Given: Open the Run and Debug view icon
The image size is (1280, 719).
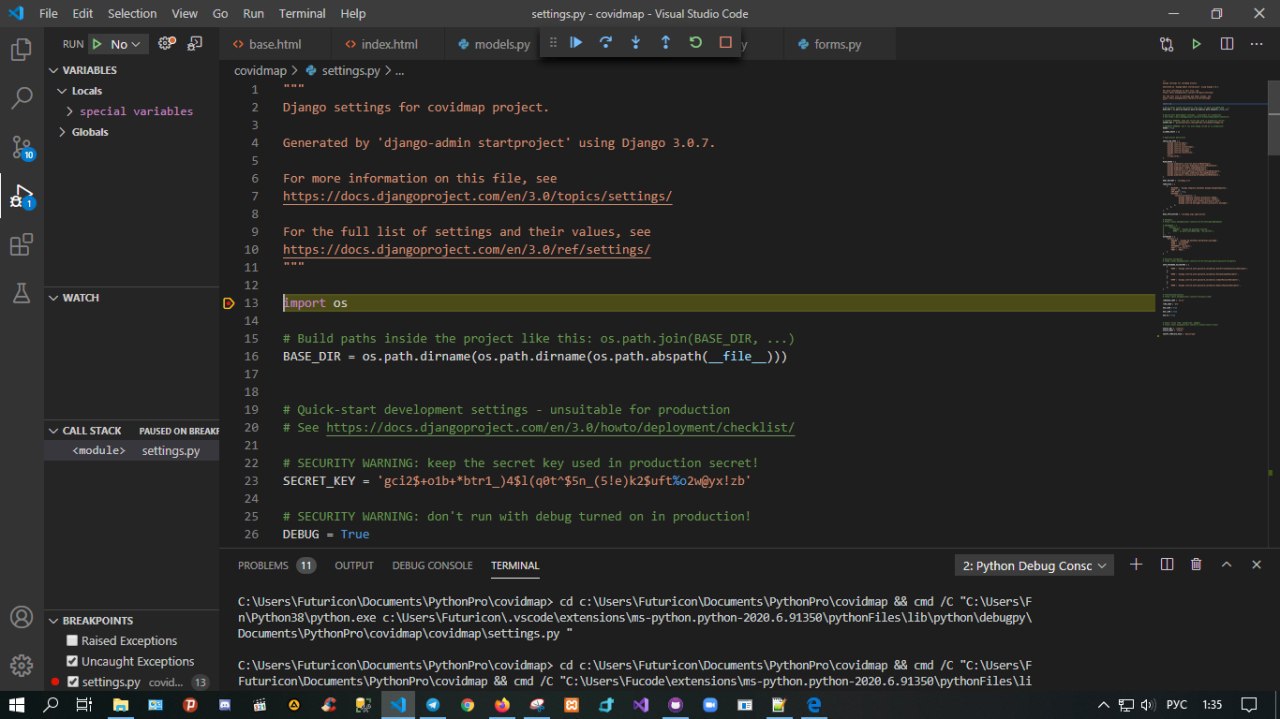Looking at the screenshot, I should tap(21, 196).
